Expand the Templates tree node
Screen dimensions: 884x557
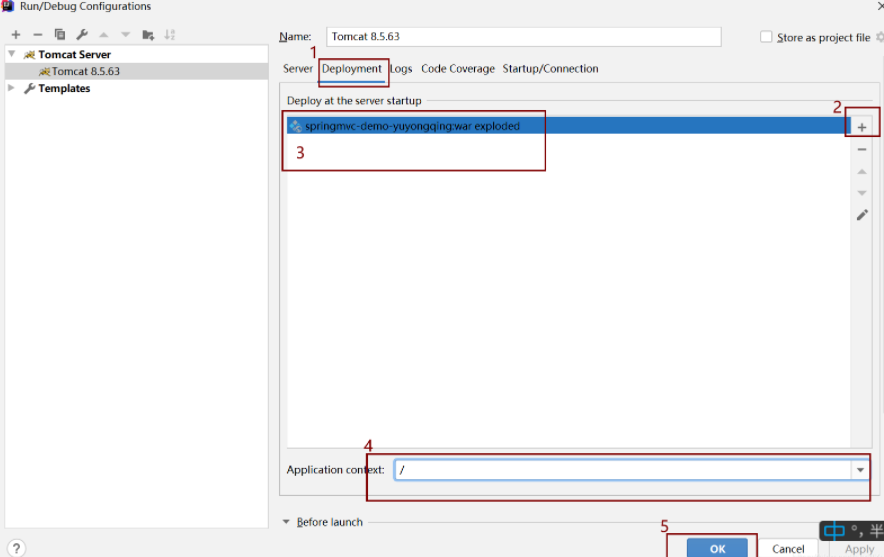[12, 88]
